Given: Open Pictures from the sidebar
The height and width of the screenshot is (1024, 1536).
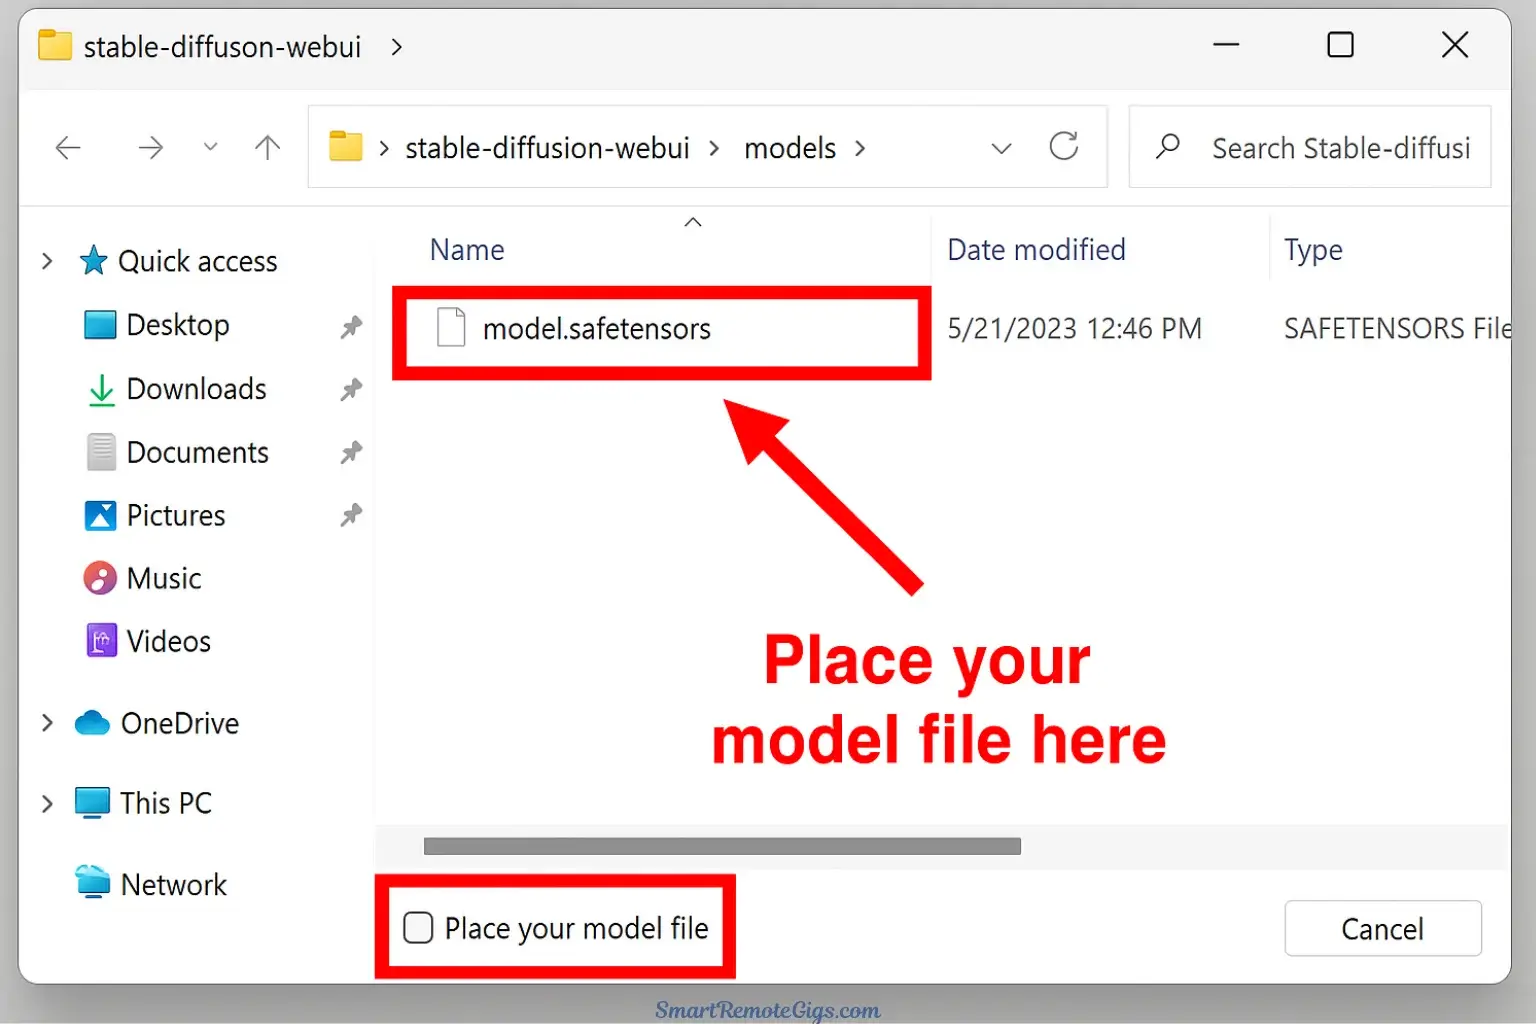Looking at the screenshot, I should [175, 516].
